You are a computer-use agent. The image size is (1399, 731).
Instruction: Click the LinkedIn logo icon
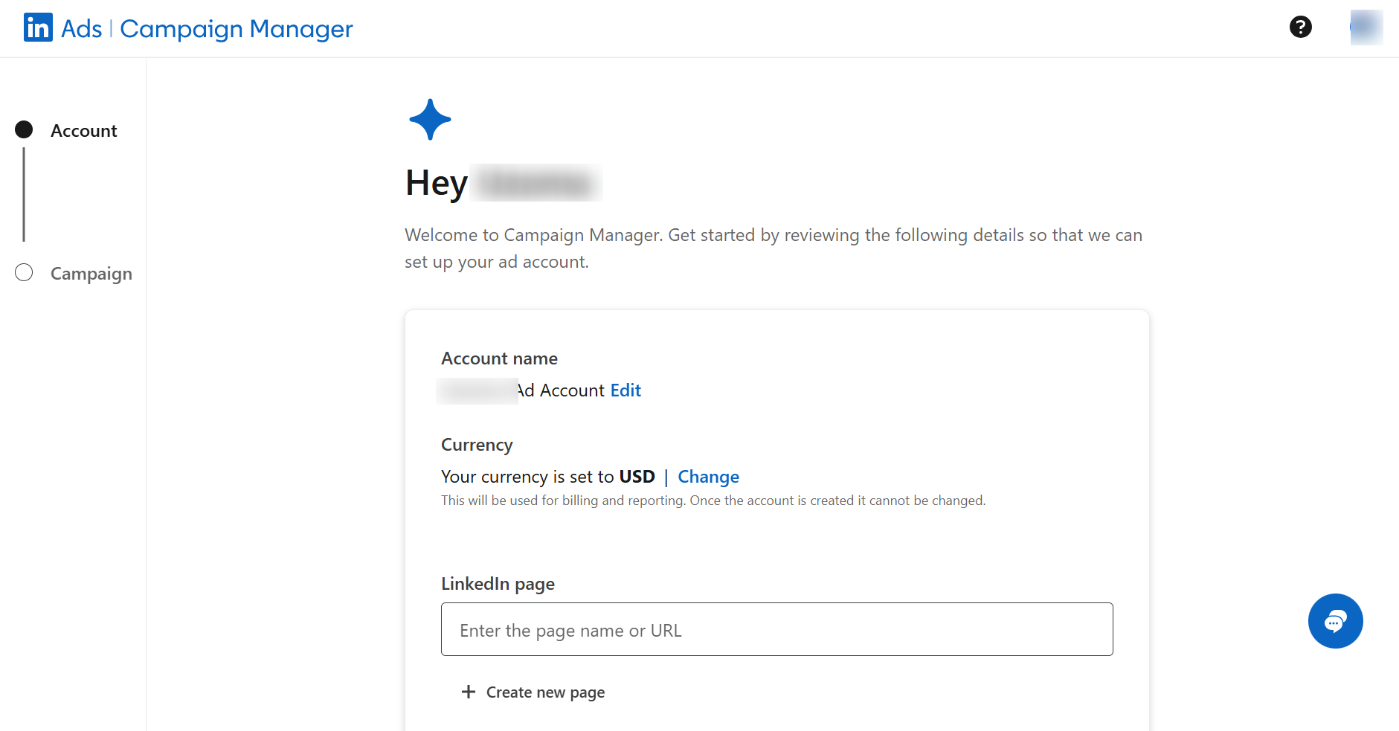[37, 27]
